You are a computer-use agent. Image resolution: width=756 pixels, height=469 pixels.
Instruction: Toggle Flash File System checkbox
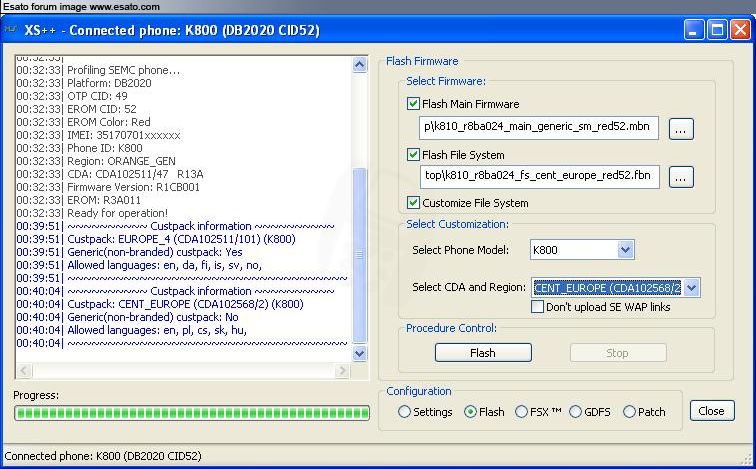[x=413, y=155]
